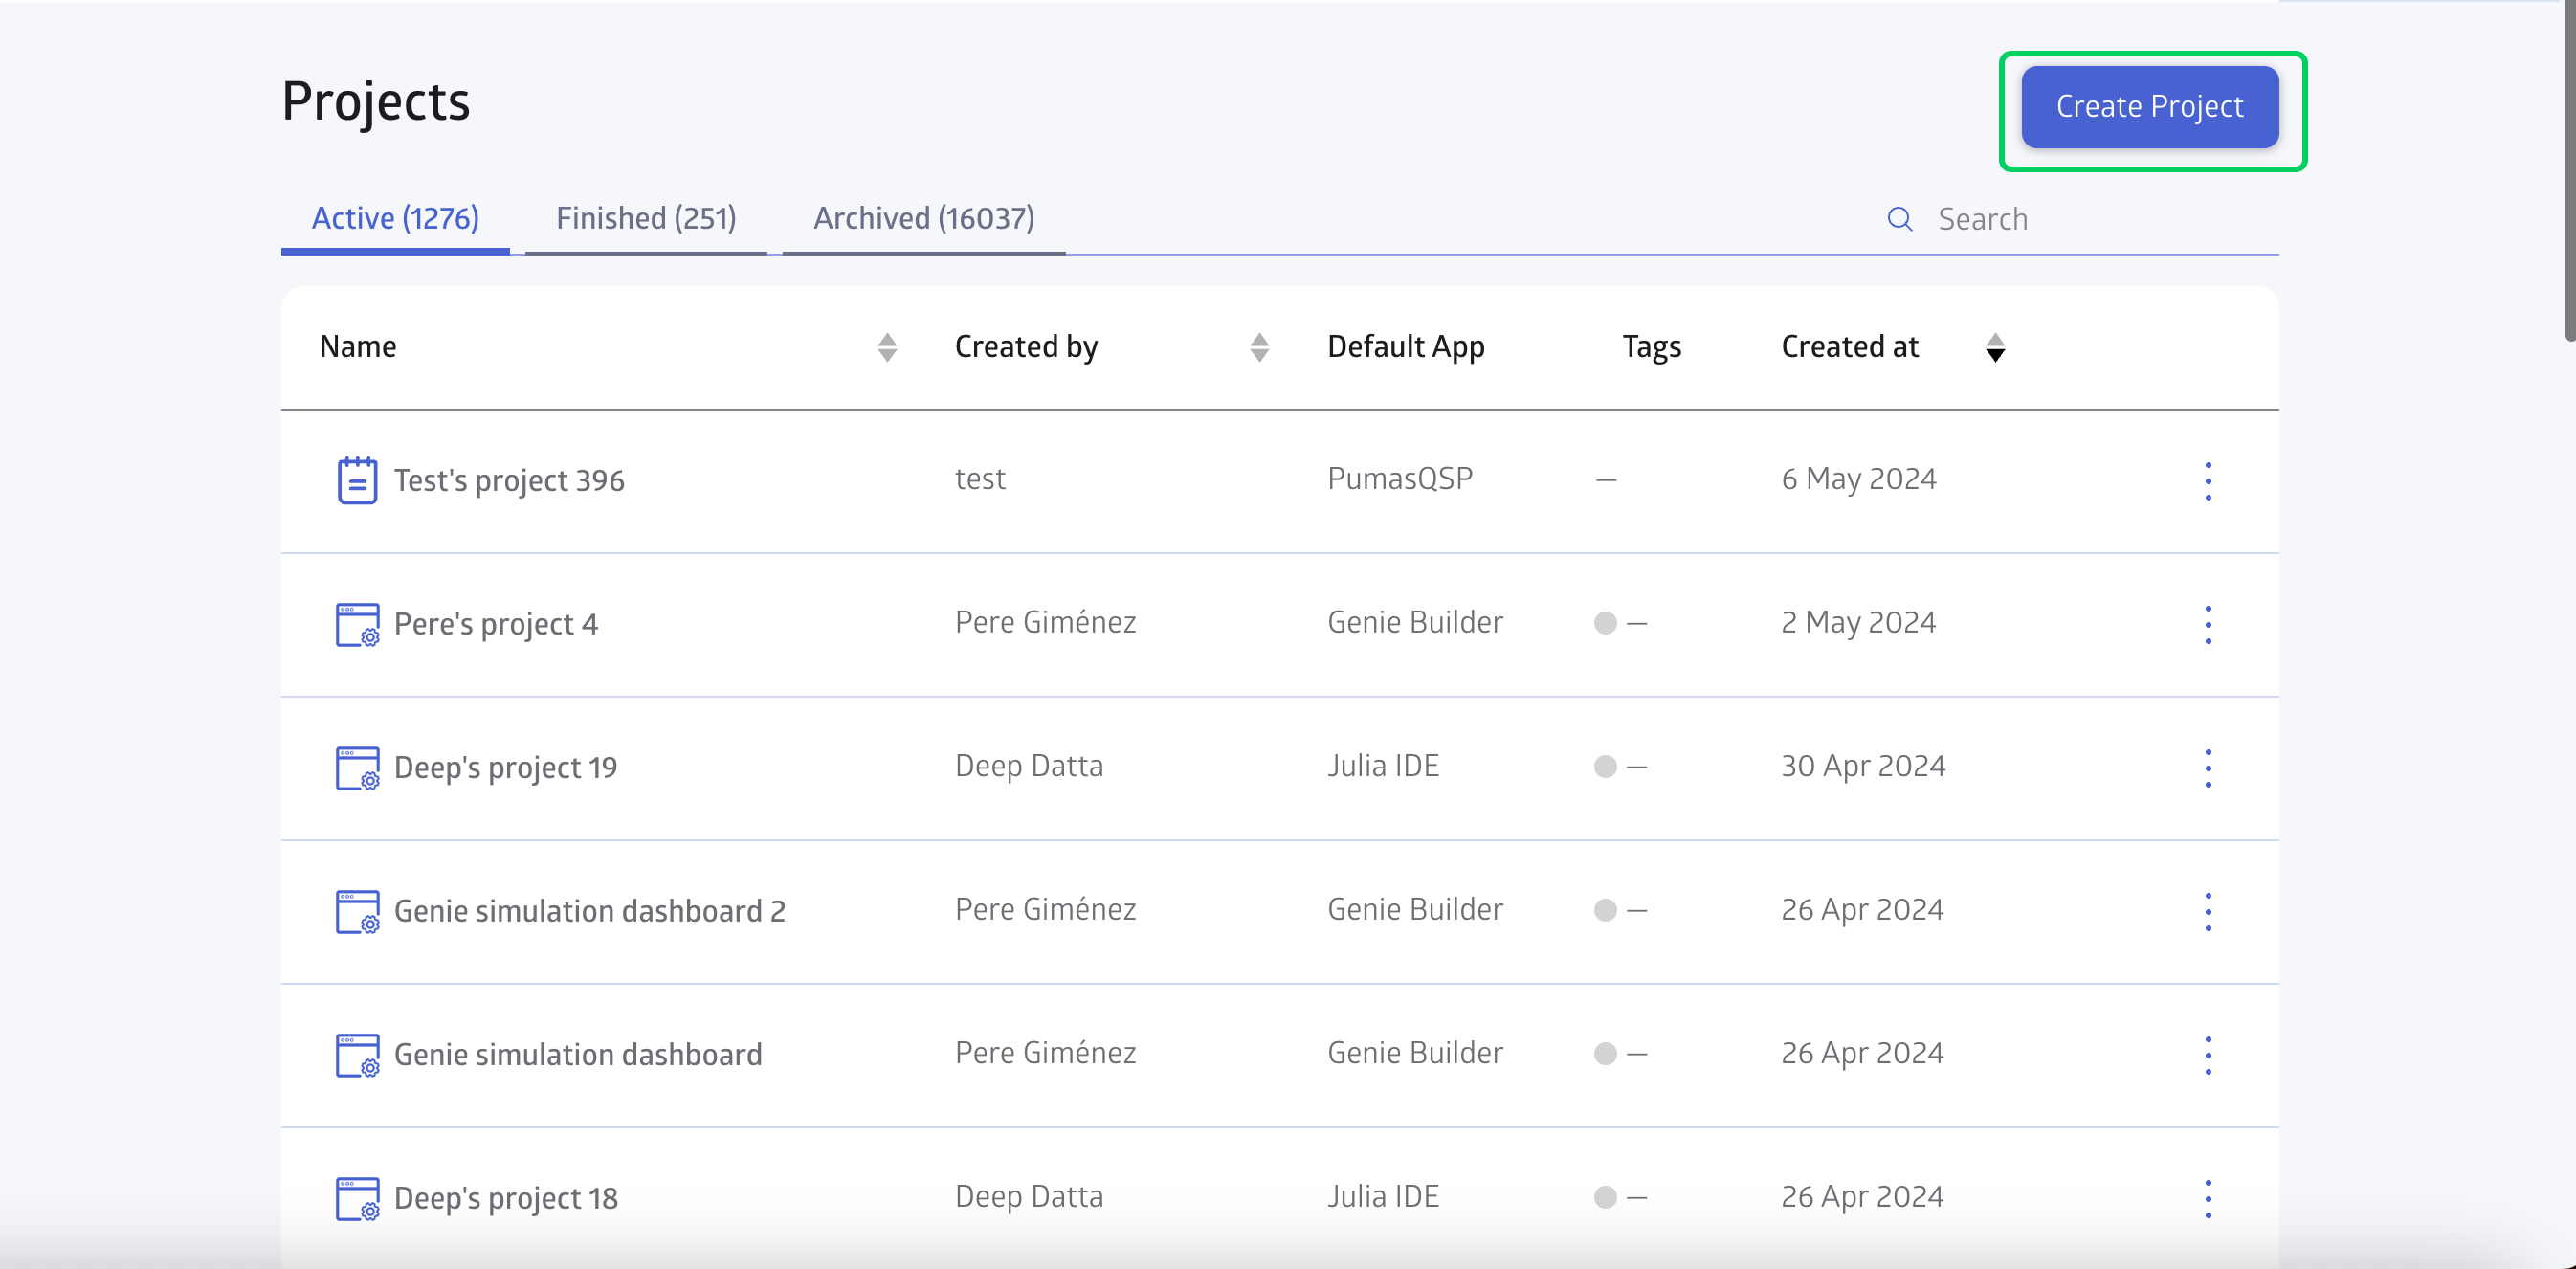Click the page vertical scrollbar

pyautogui.click(x=2569, y=170)
